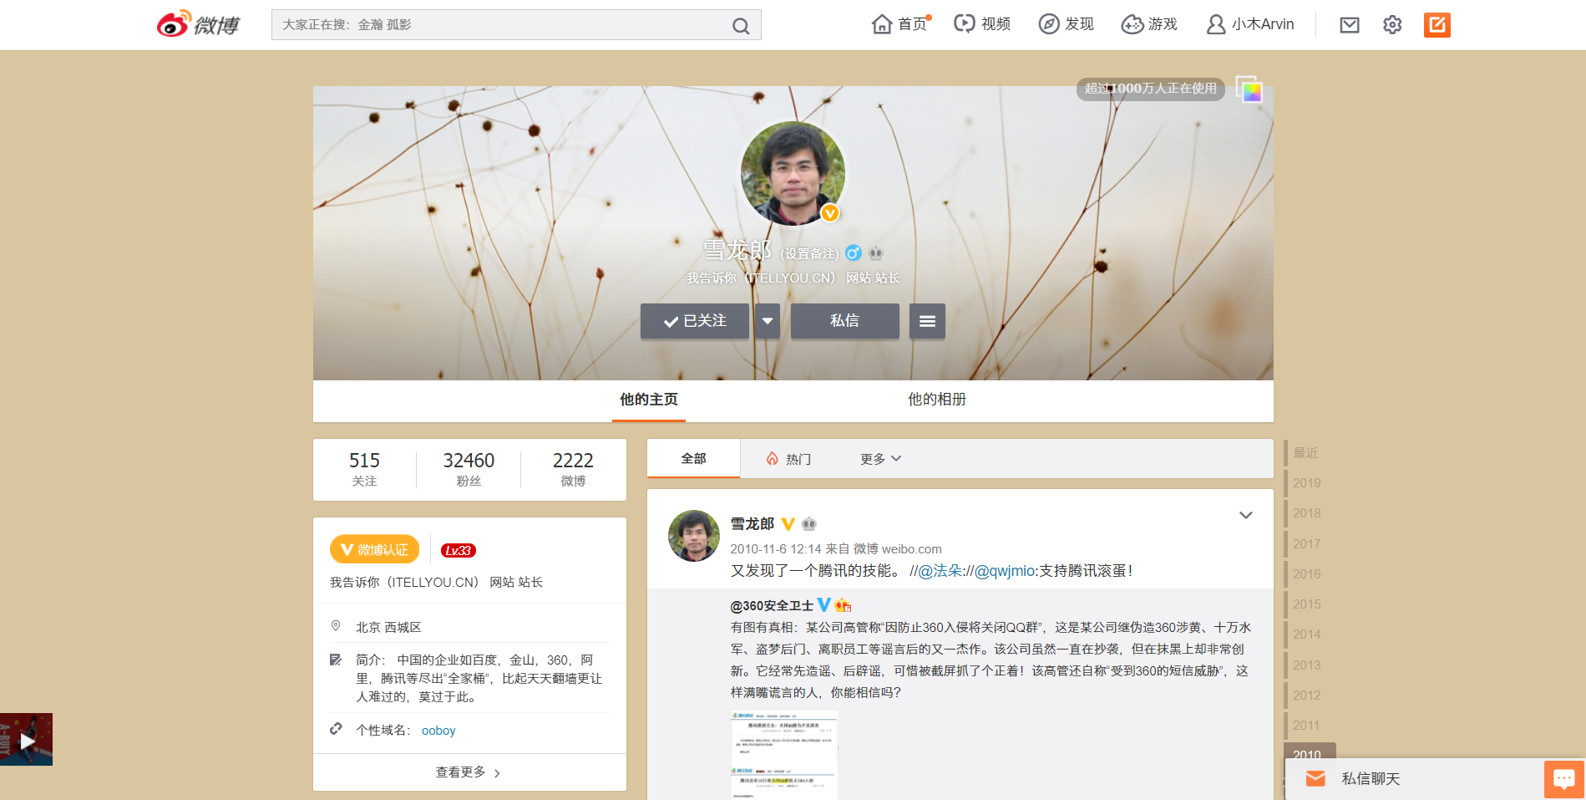Screen dimensions: 1586x800
Task: Open the mail messages icon
Action: coord(1349,25)
